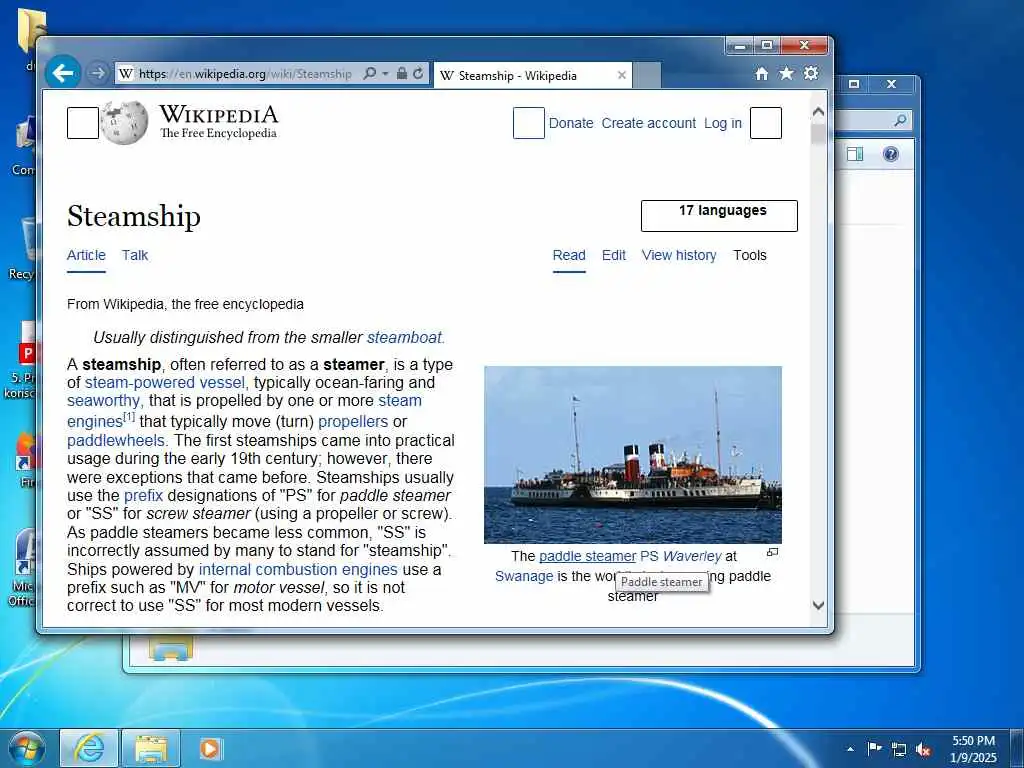Open the Windows Start menu
This screenshot has height=768, width=1024.
27,748
